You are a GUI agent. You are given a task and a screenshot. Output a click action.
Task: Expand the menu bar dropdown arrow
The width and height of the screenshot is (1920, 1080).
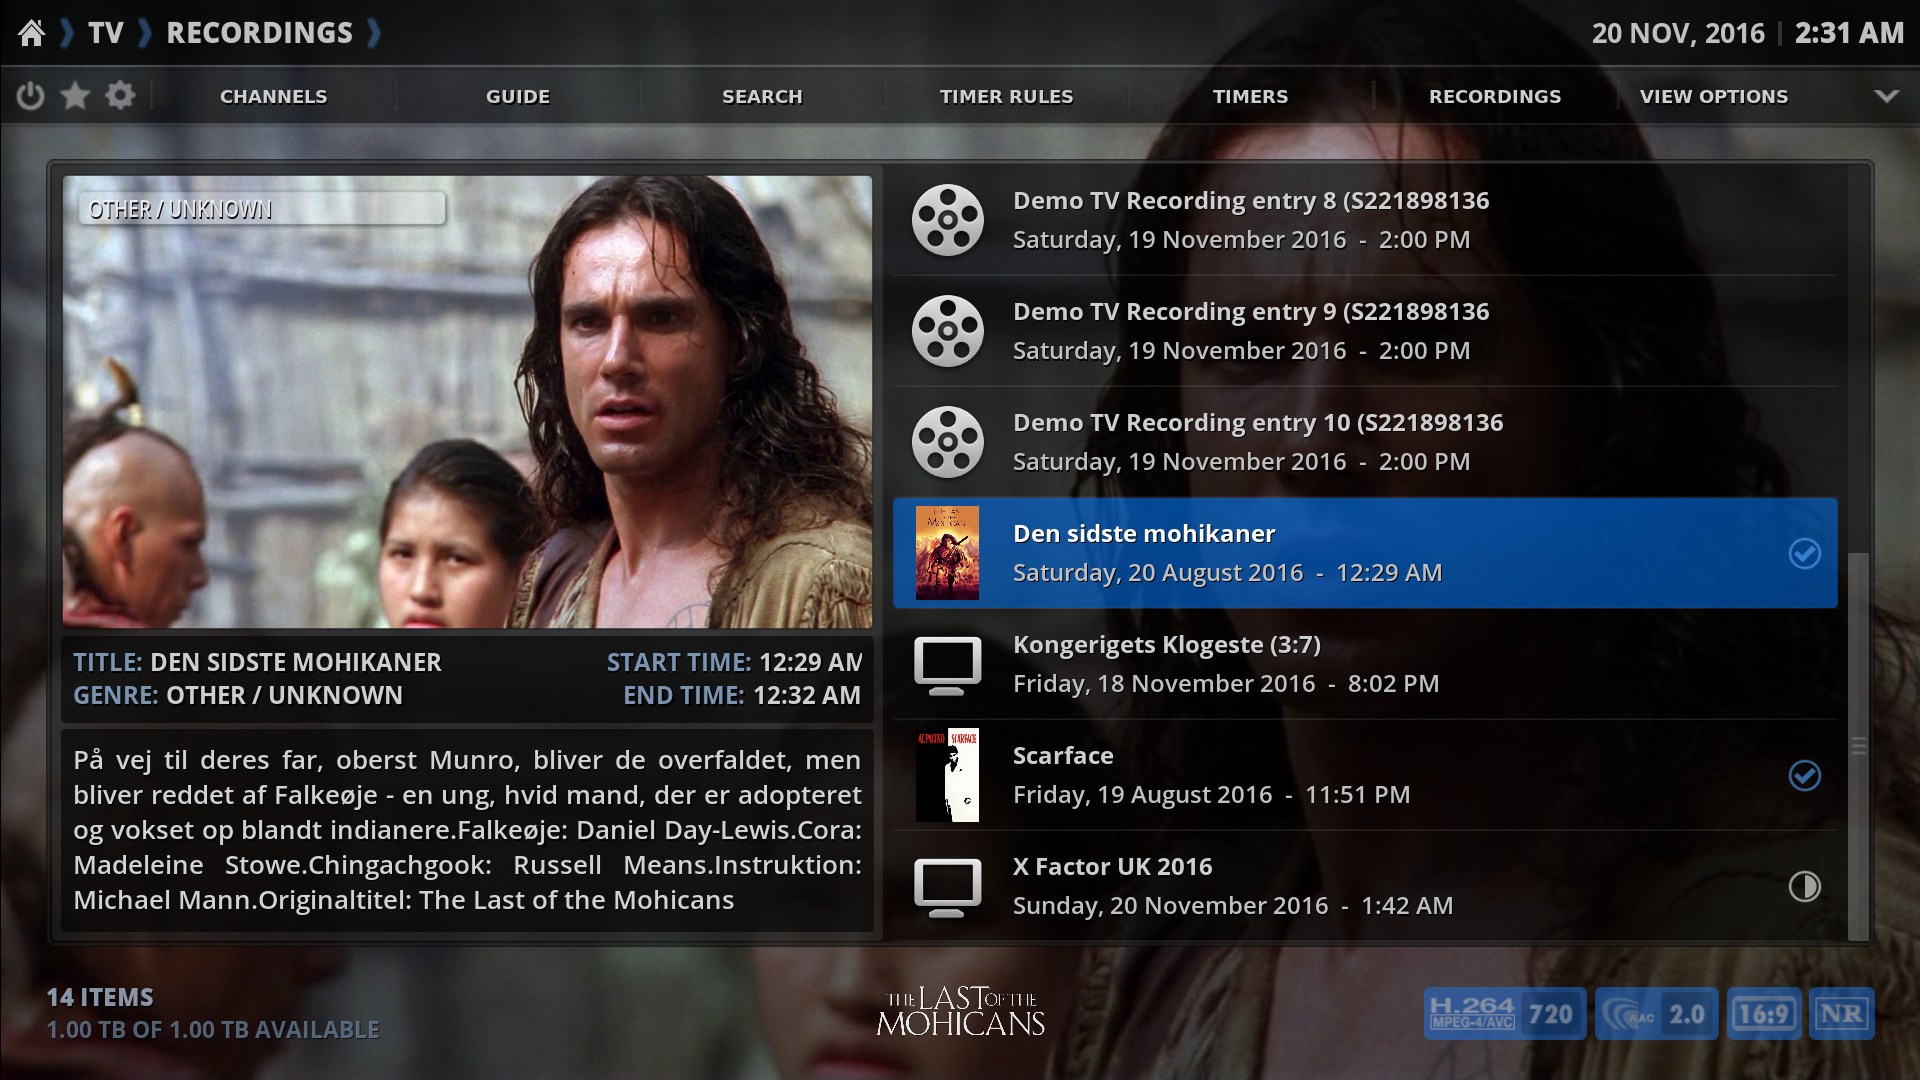pos(1886,96)
